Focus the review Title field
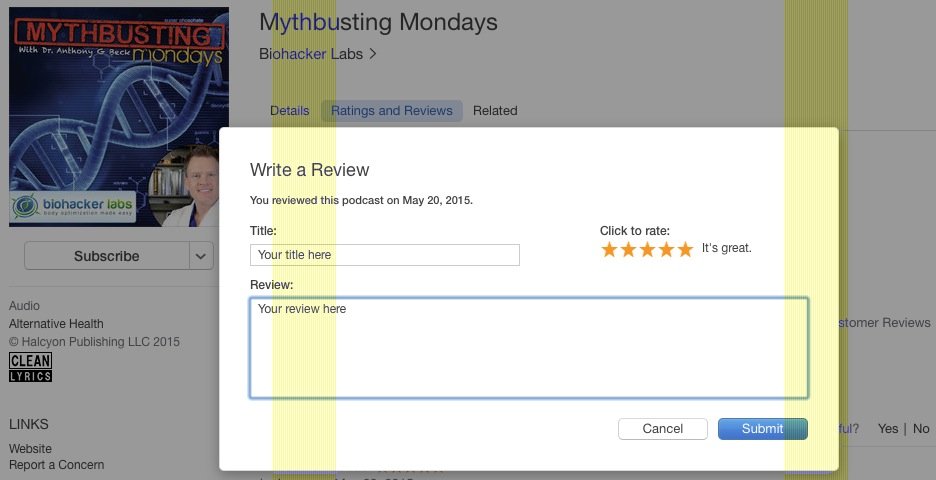Screen dimensions: 936x480 point(385,255)
